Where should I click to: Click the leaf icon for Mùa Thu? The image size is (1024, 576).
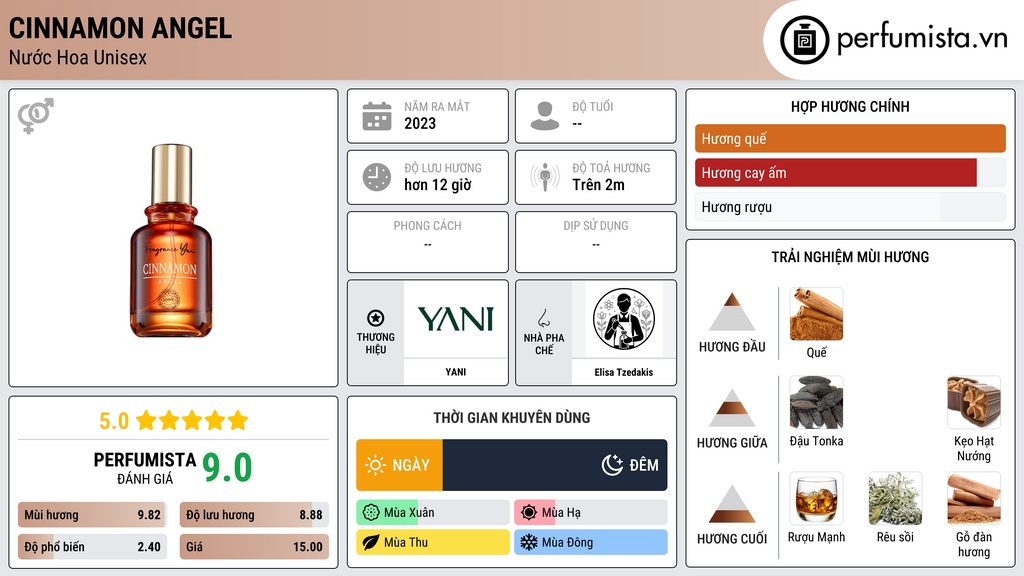click(x=371, y=542)
